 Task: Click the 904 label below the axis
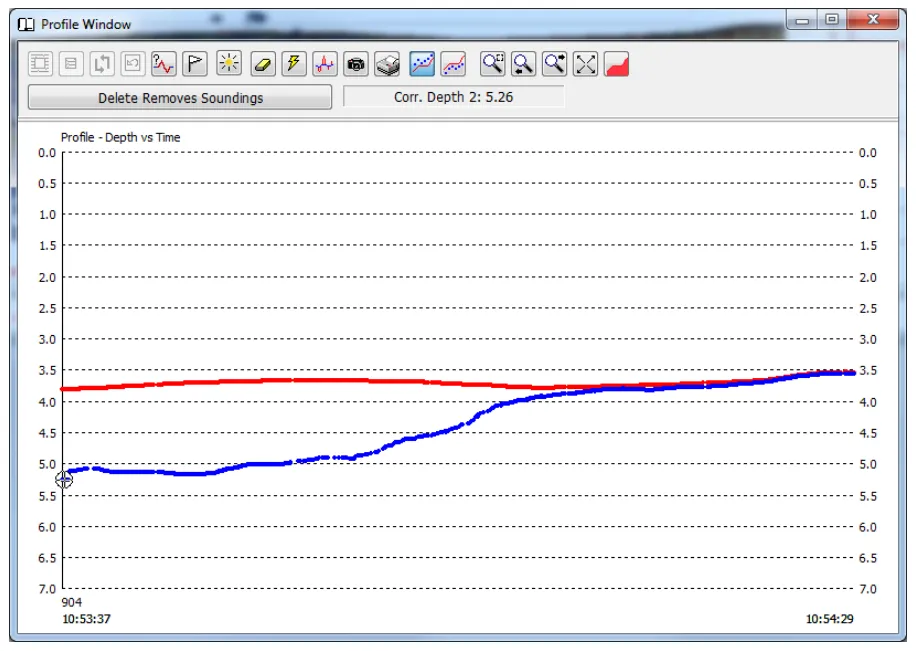click(72, 602)
